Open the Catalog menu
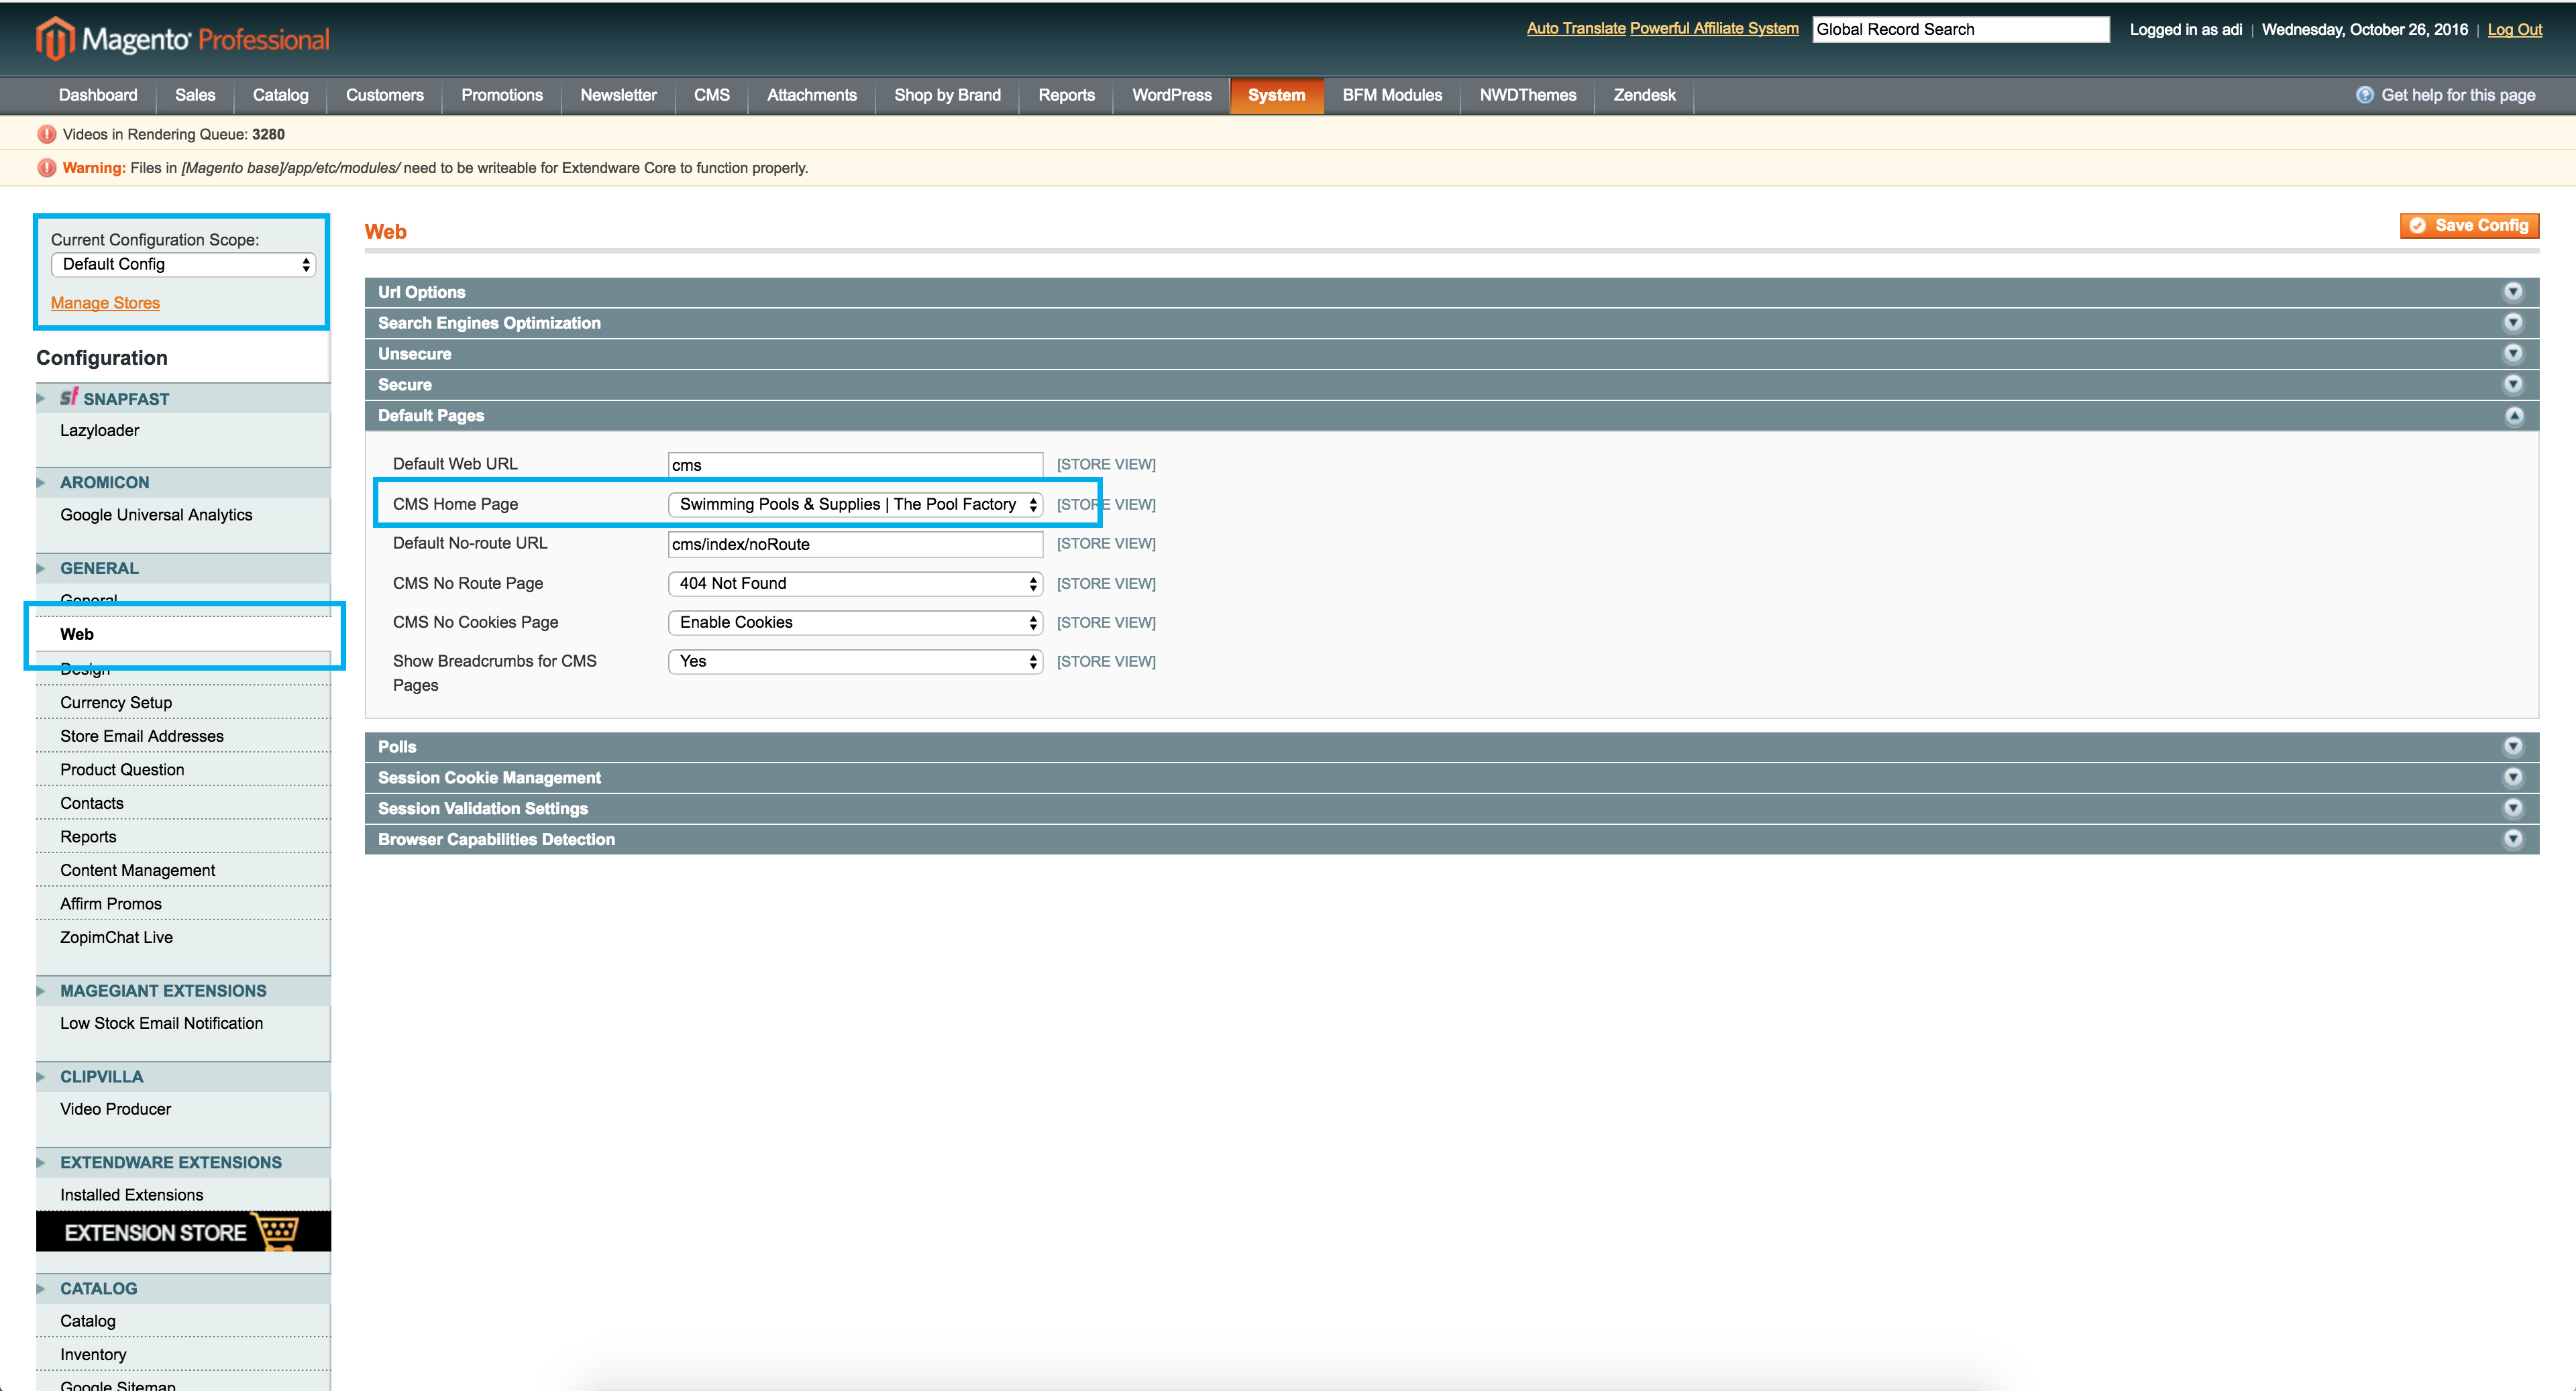This screenshot has height=1391, width=2576. point(281,95)
